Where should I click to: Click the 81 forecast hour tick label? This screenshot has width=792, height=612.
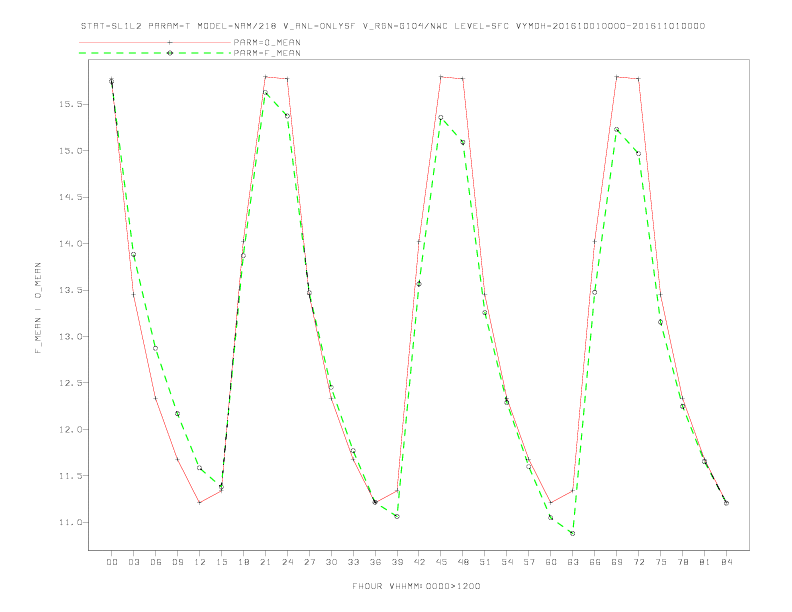point(705,562)
